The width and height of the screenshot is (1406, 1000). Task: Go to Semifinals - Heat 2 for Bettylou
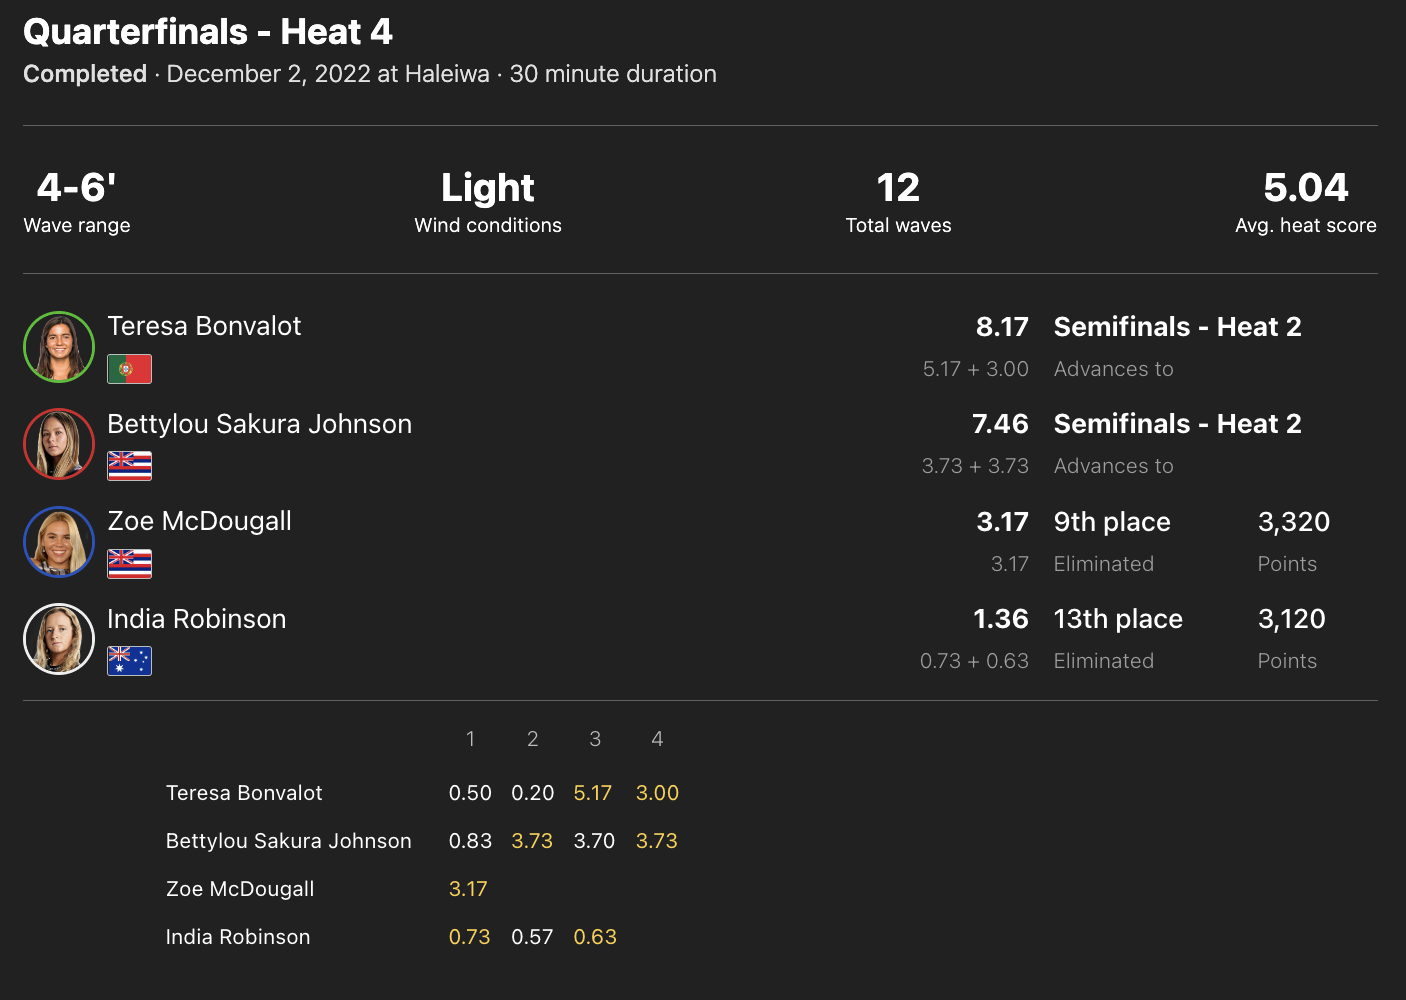1177,424
